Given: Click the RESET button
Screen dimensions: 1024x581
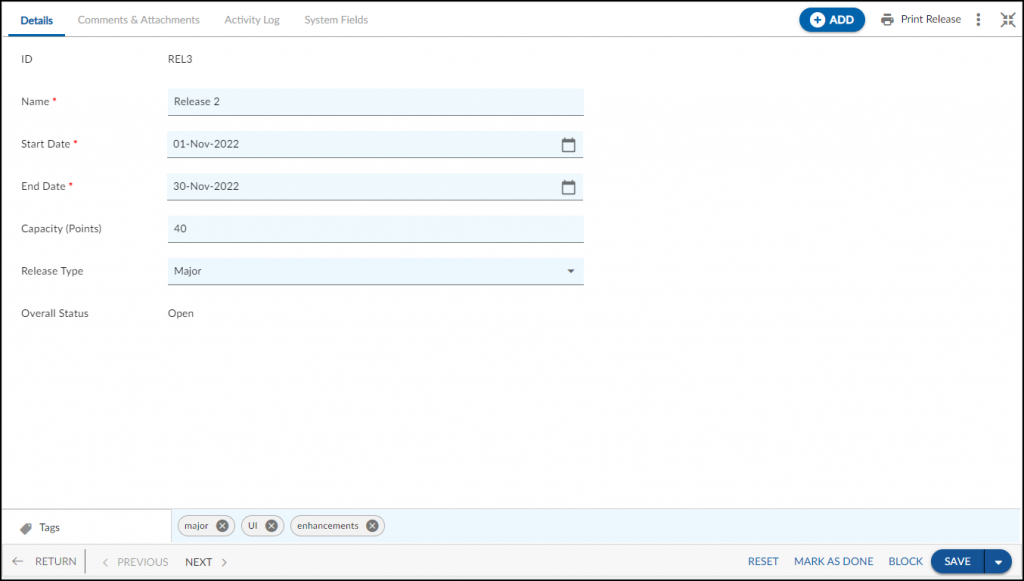Looking at the screenshot, I should point(763,561).
